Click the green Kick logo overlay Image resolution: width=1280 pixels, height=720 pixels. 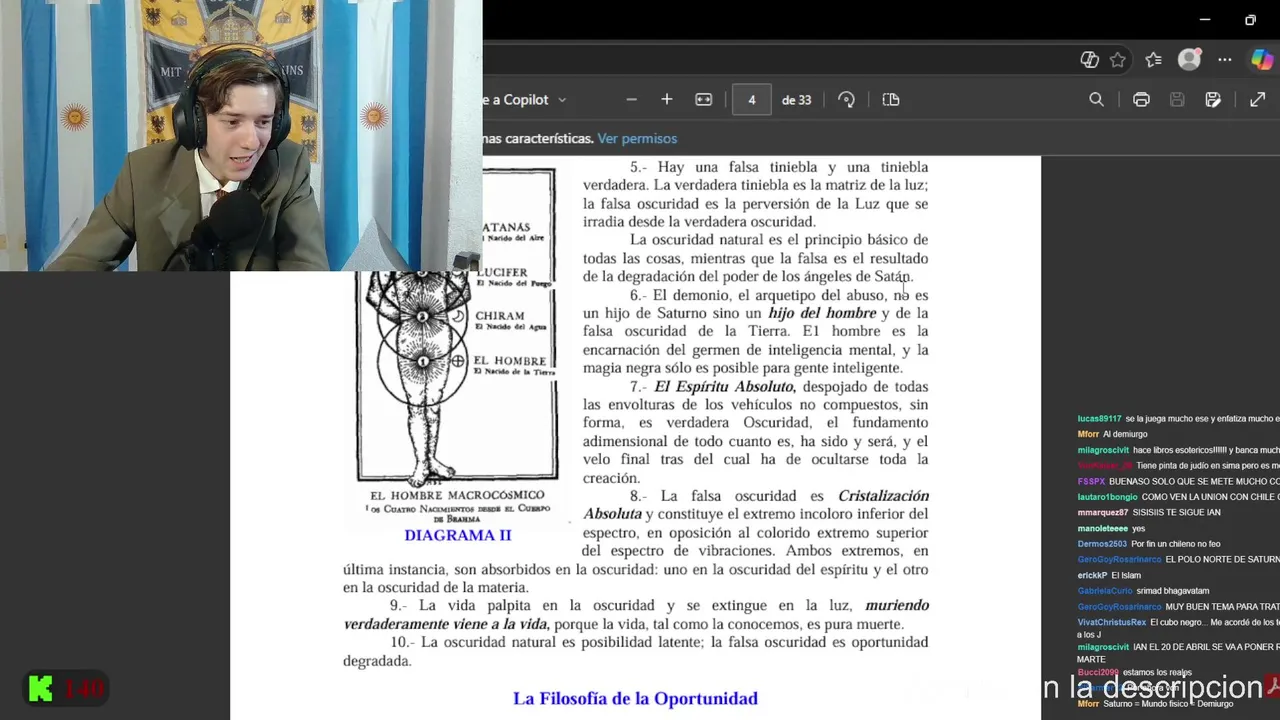coord(40,688)
